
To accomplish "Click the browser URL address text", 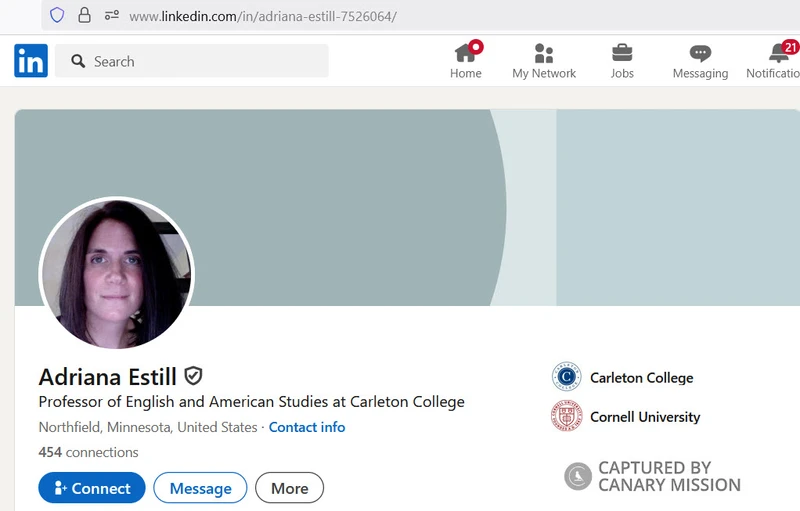I will click(x=263, y=16).
